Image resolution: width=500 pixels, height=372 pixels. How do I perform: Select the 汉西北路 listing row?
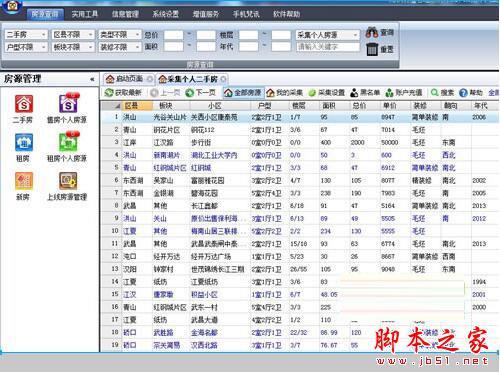(300, 345)
